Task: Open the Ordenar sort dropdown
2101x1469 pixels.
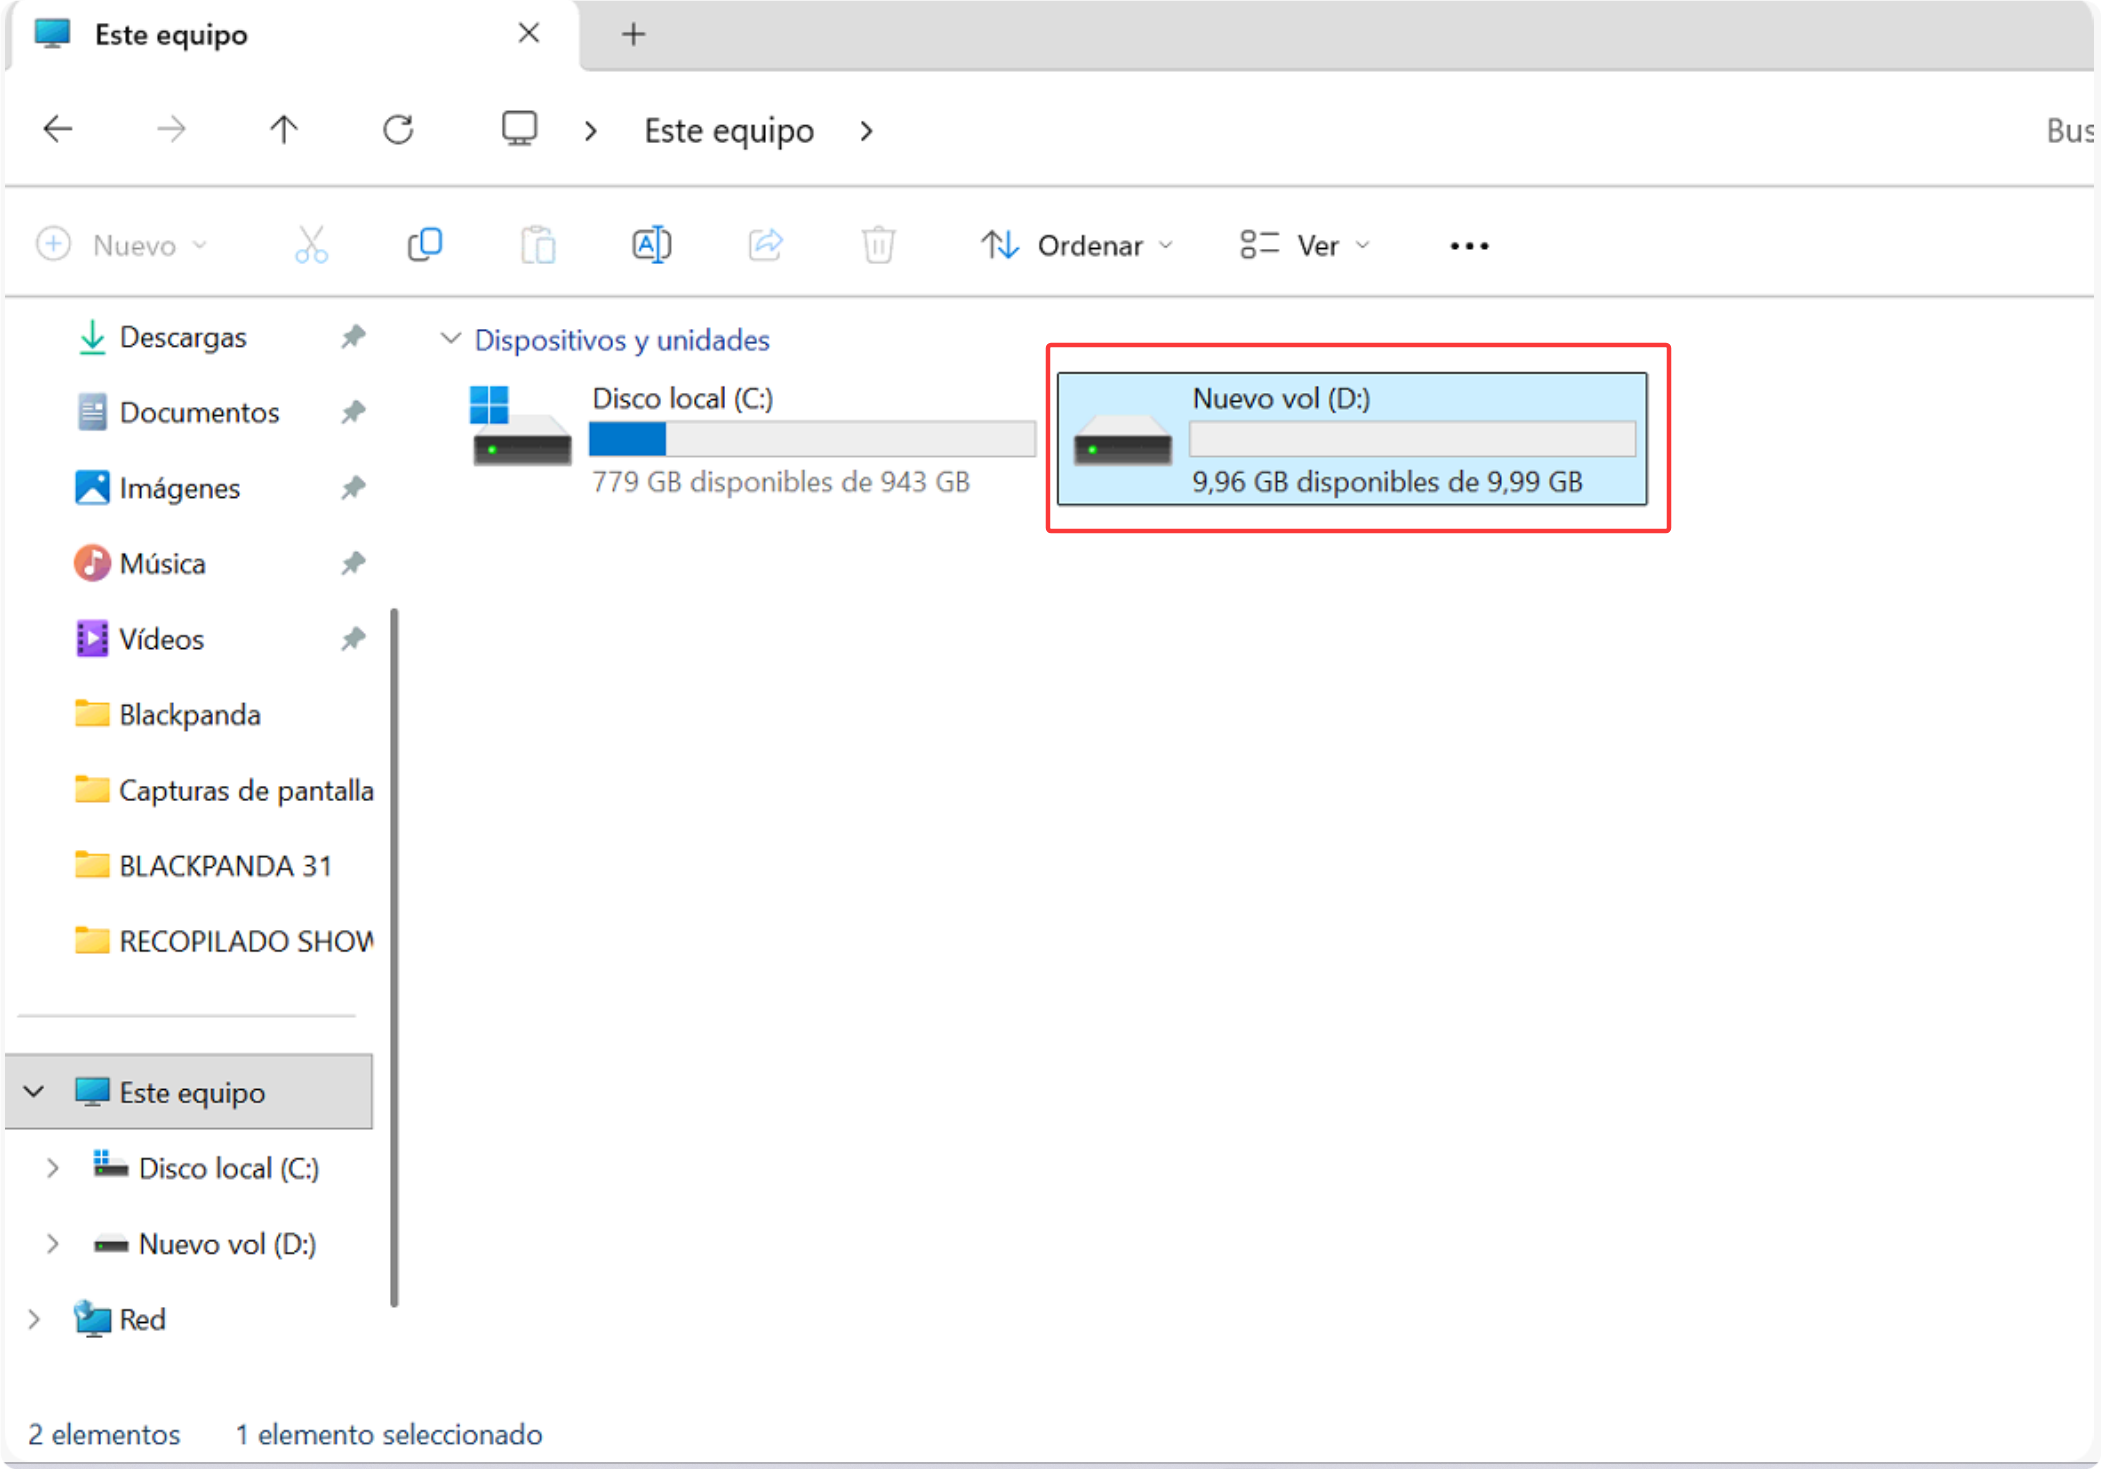Action: [1077, 245]
